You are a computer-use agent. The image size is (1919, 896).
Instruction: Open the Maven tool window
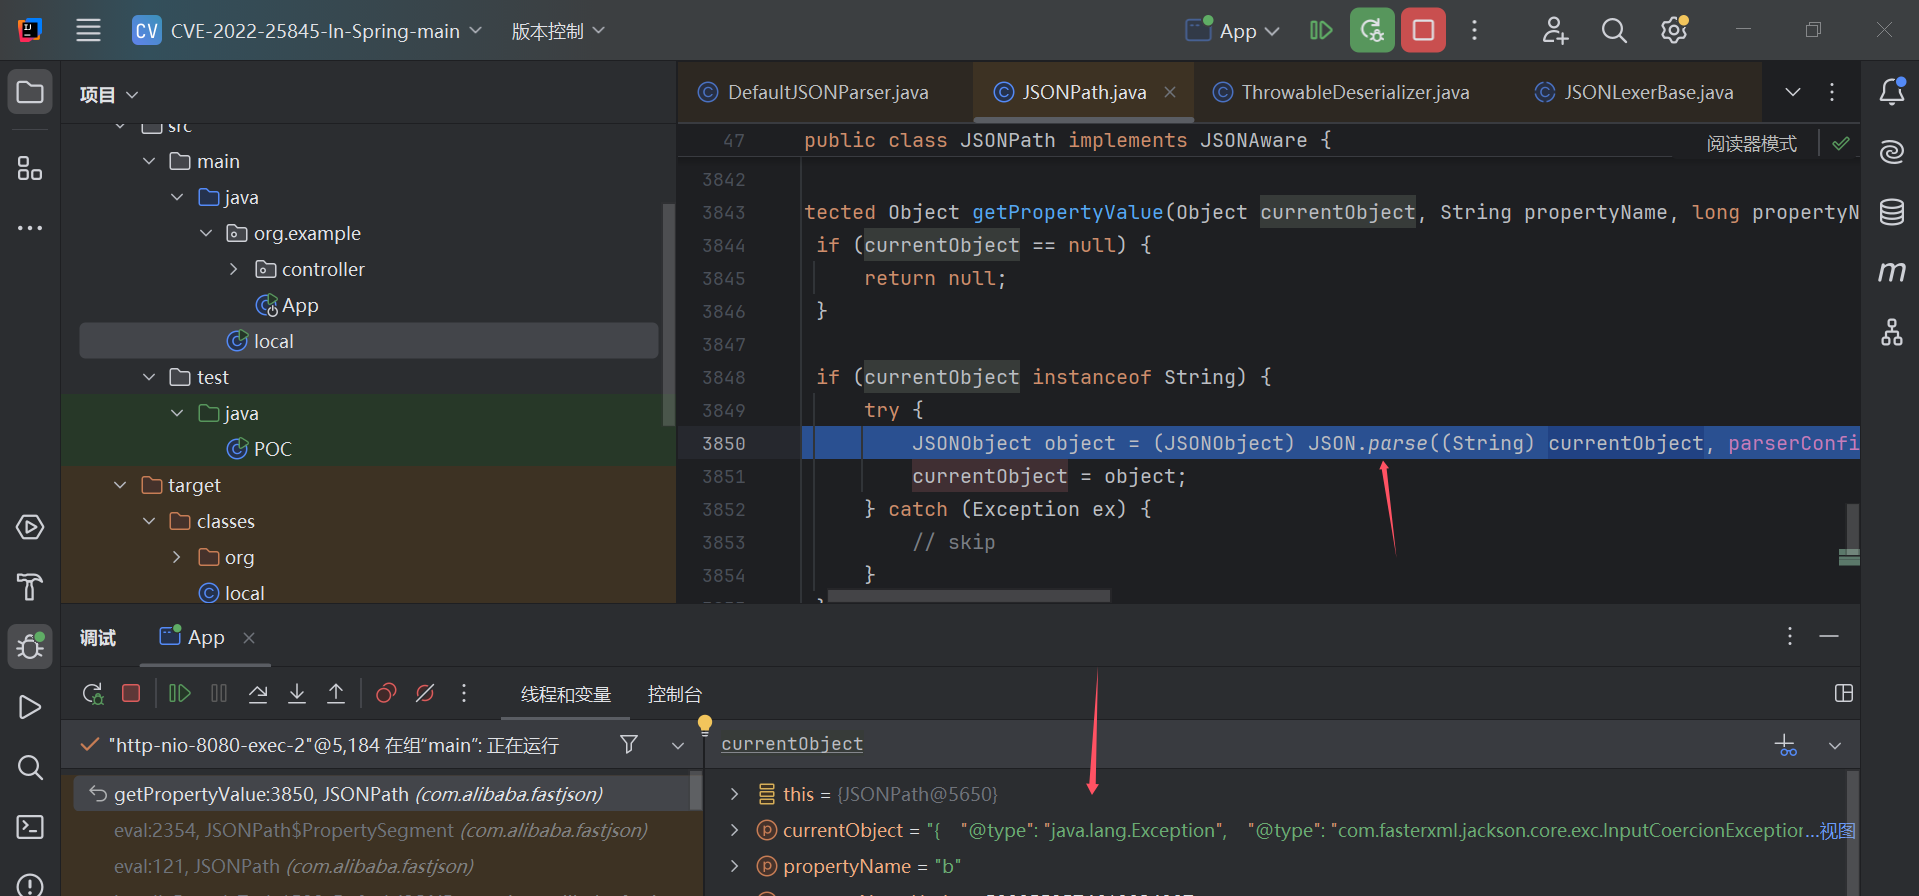[1891, 272]
